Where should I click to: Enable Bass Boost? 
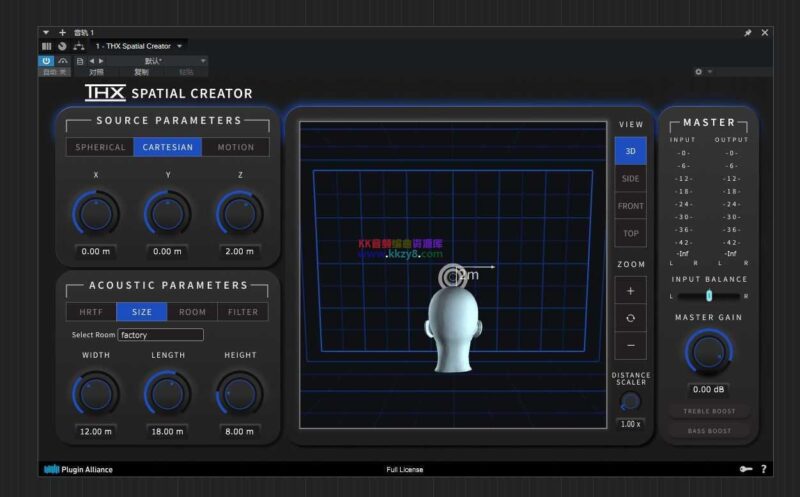709,431
